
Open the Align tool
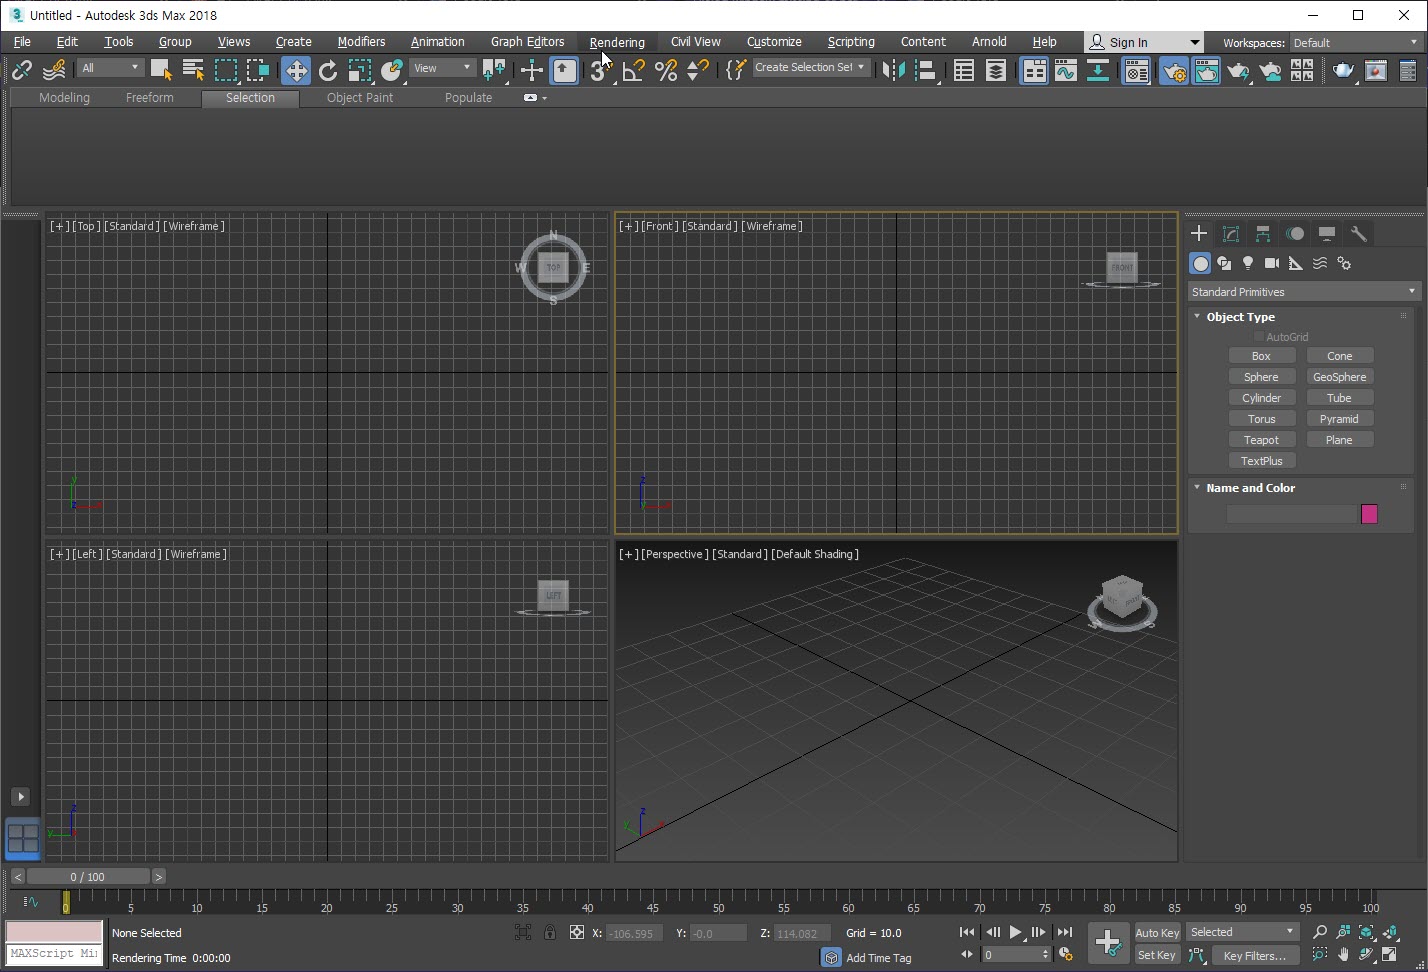(926, 70)
